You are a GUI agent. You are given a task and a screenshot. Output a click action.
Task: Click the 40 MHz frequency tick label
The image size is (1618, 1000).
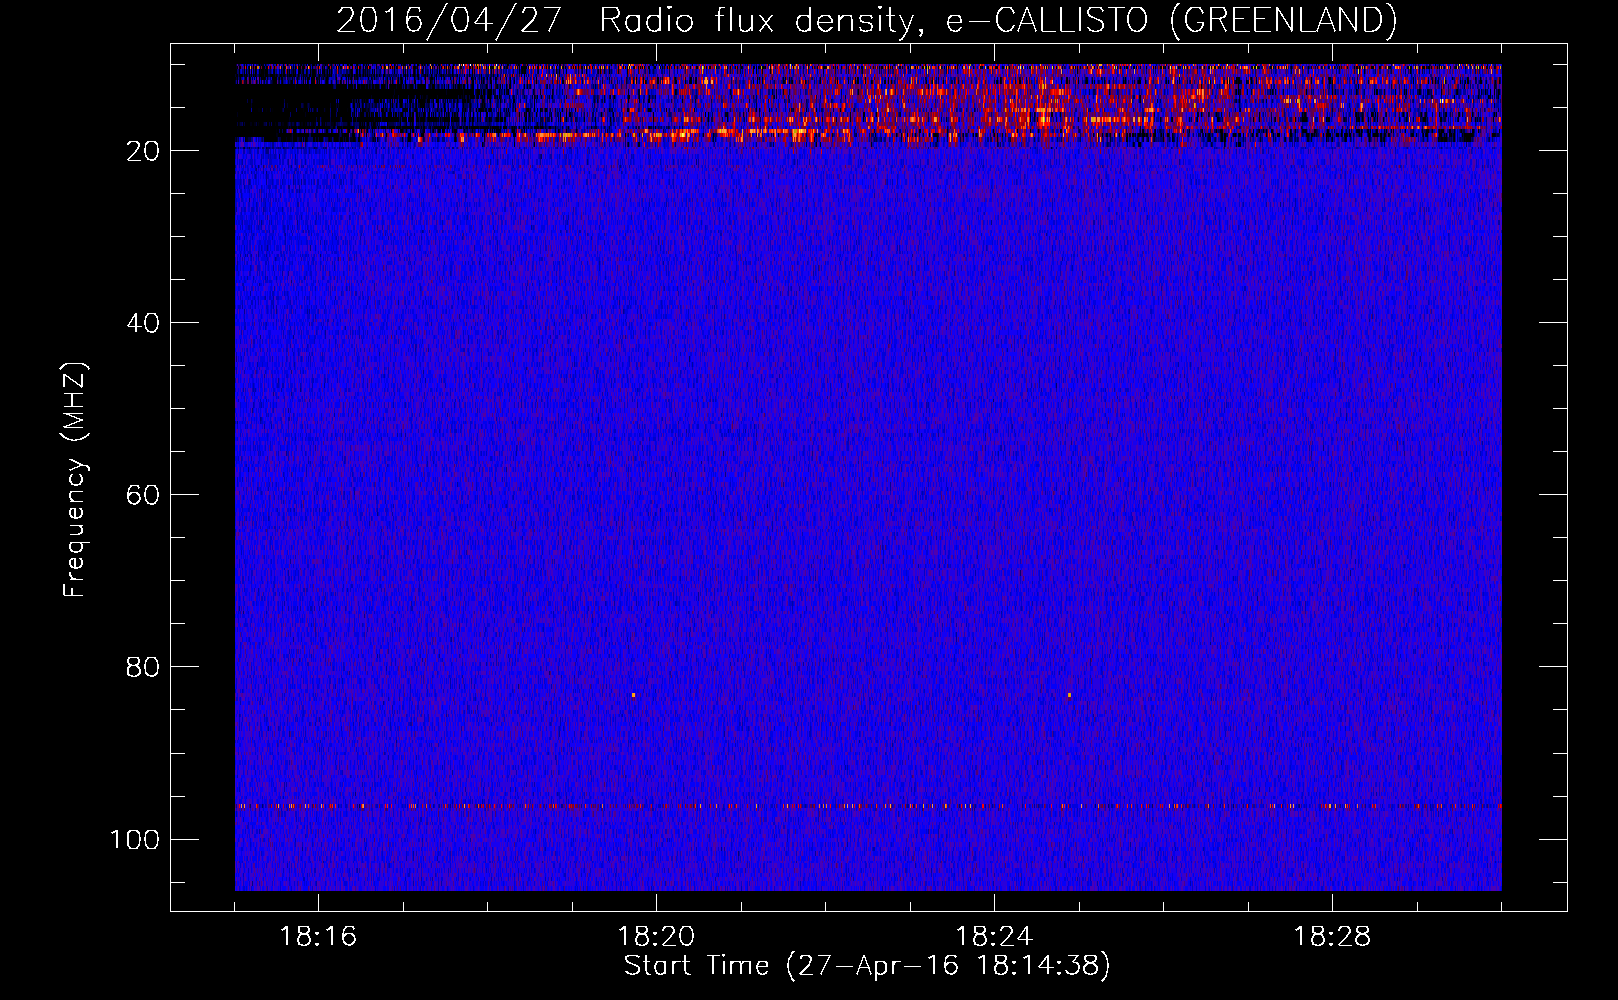tap(143, 323)
